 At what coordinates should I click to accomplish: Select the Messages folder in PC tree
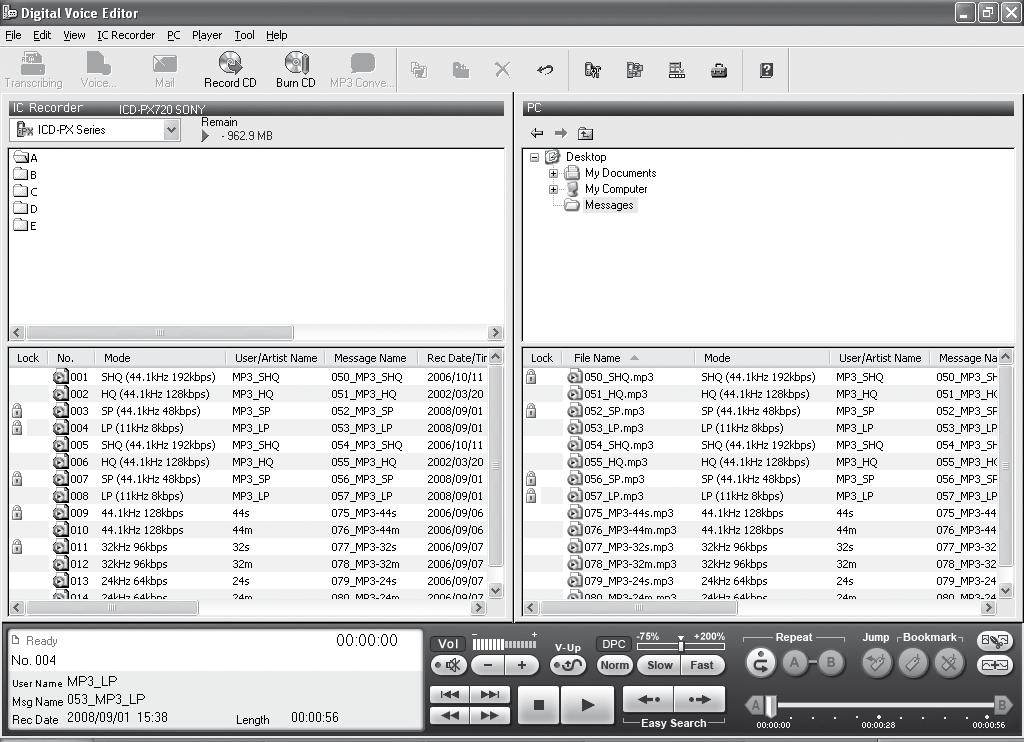609,205
